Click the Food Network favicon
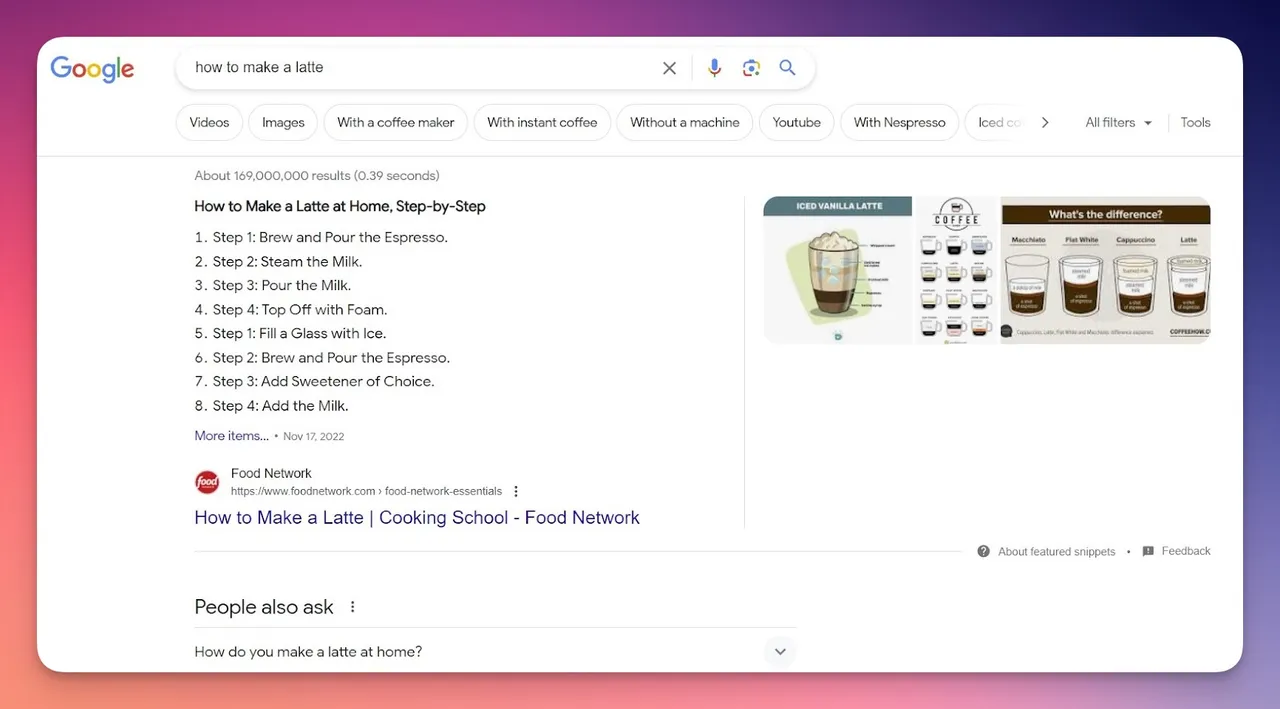The image size is (1280, 709). 207,482
